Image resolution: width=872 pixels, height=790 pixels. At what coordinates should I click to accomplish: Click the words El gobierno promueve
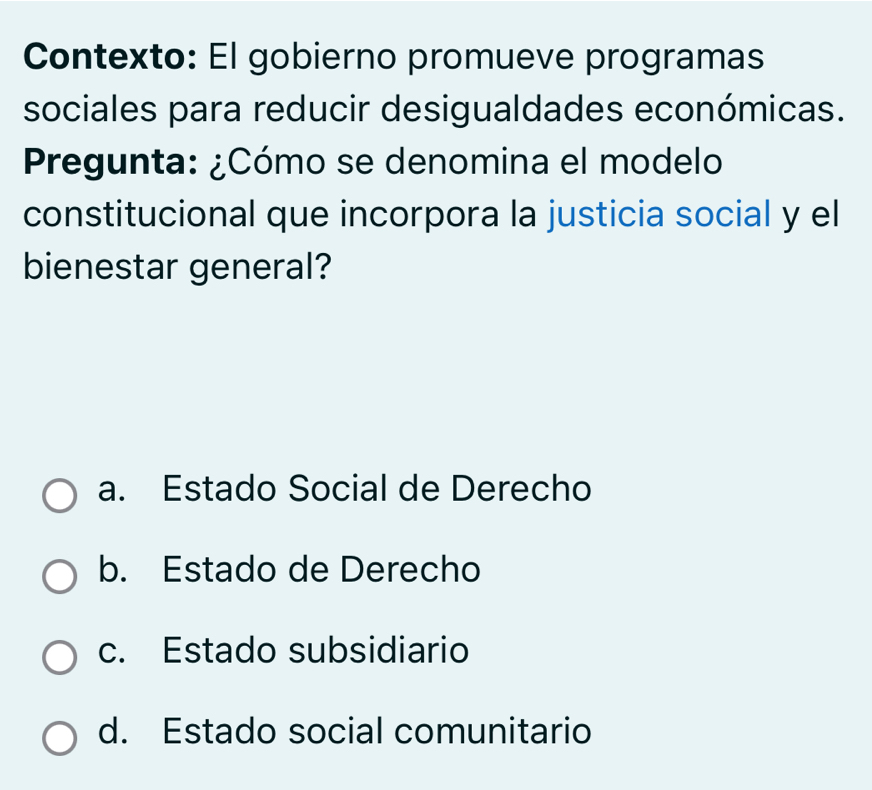coord(392,57)
